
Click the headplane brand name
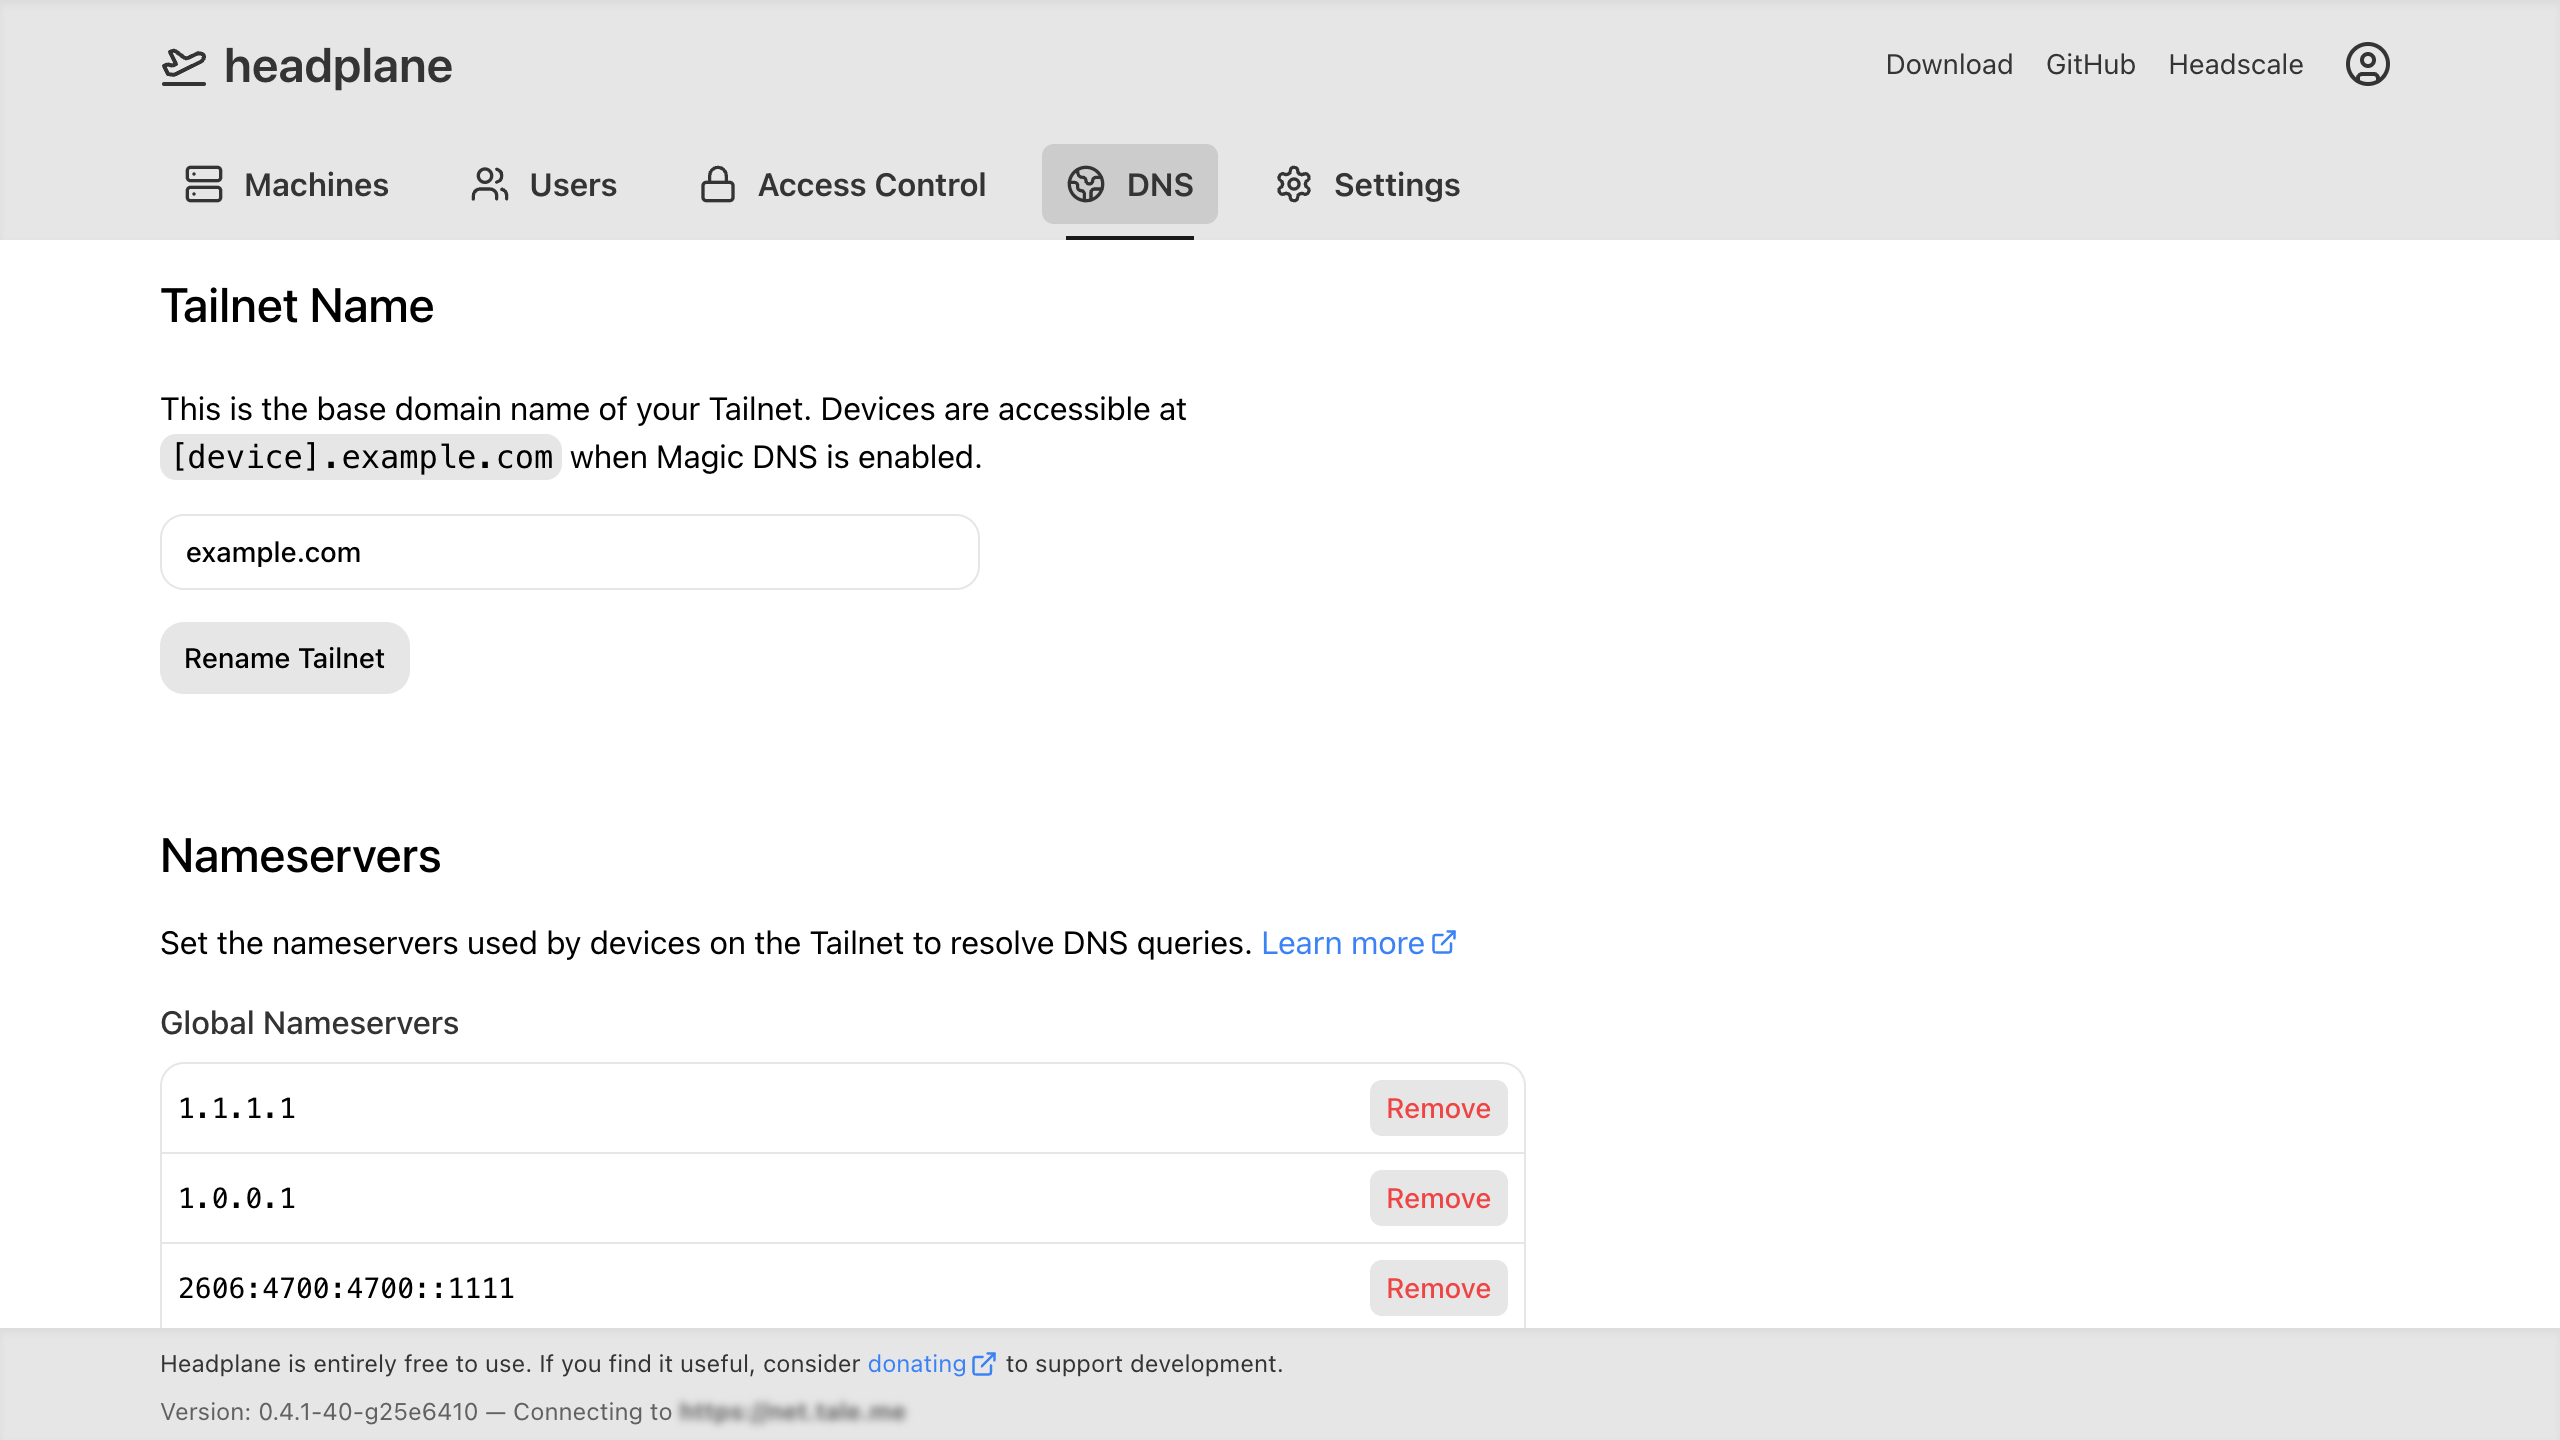click(339, 66)
